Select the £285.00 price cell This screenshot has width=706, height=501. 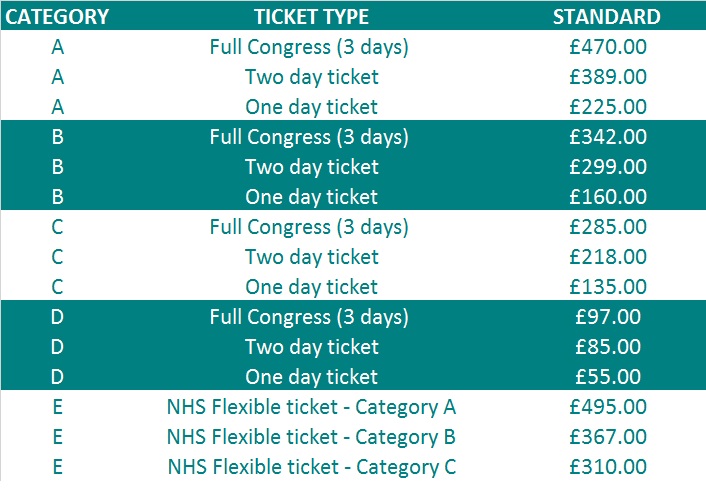point(608,227)
